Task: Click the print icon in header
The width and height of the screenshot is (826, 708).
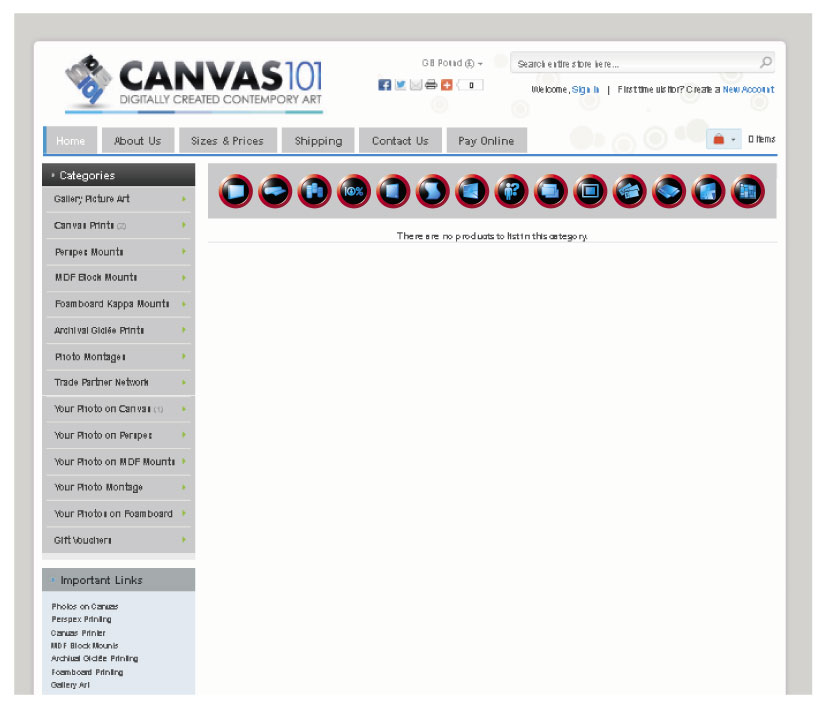Action: [x=431, y=85]
